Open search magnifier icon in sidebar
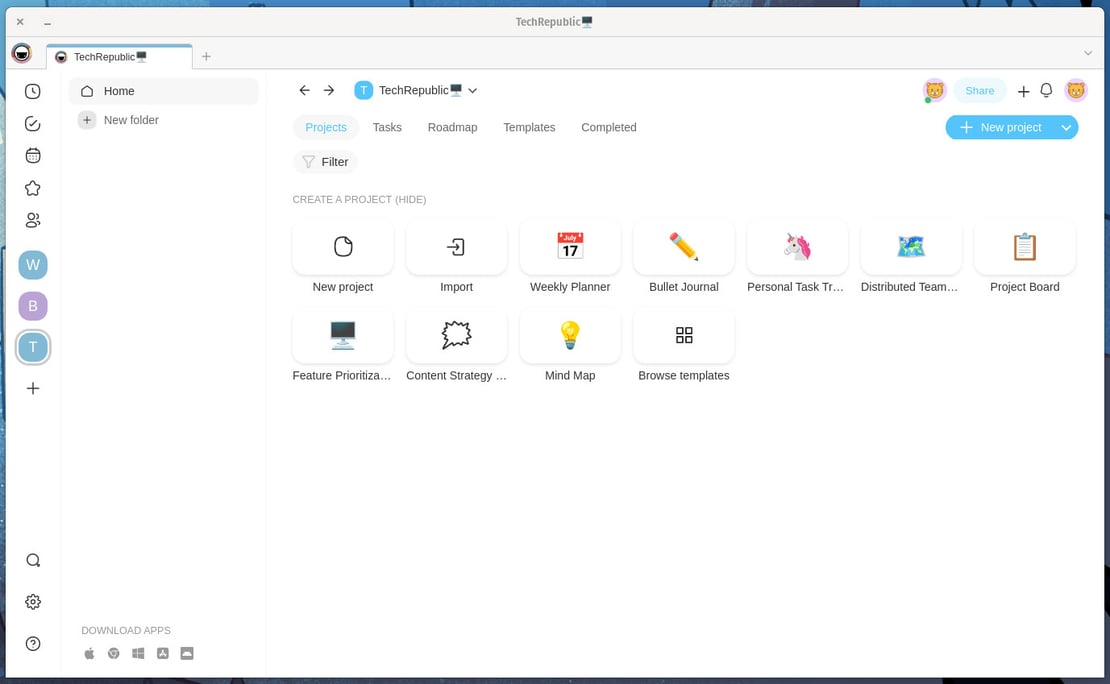Image resolution: width=1110 pixels, height=684 pixels. 33,561
